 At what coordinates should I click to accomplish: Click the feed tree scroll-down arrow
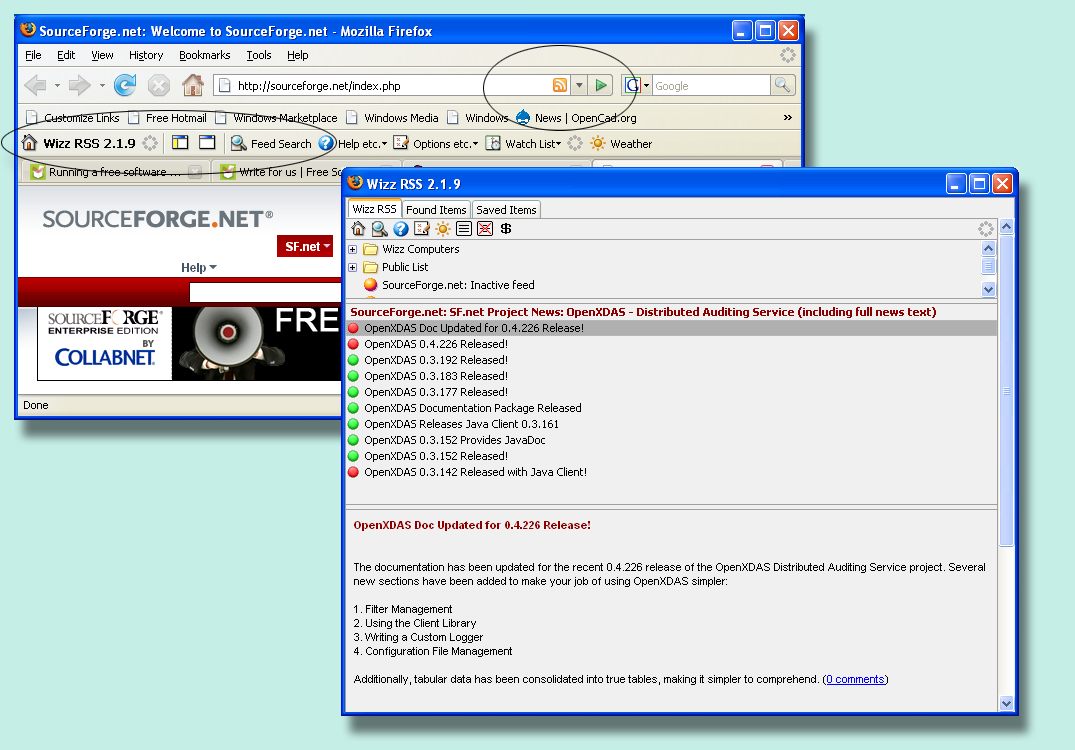(988, 289)
